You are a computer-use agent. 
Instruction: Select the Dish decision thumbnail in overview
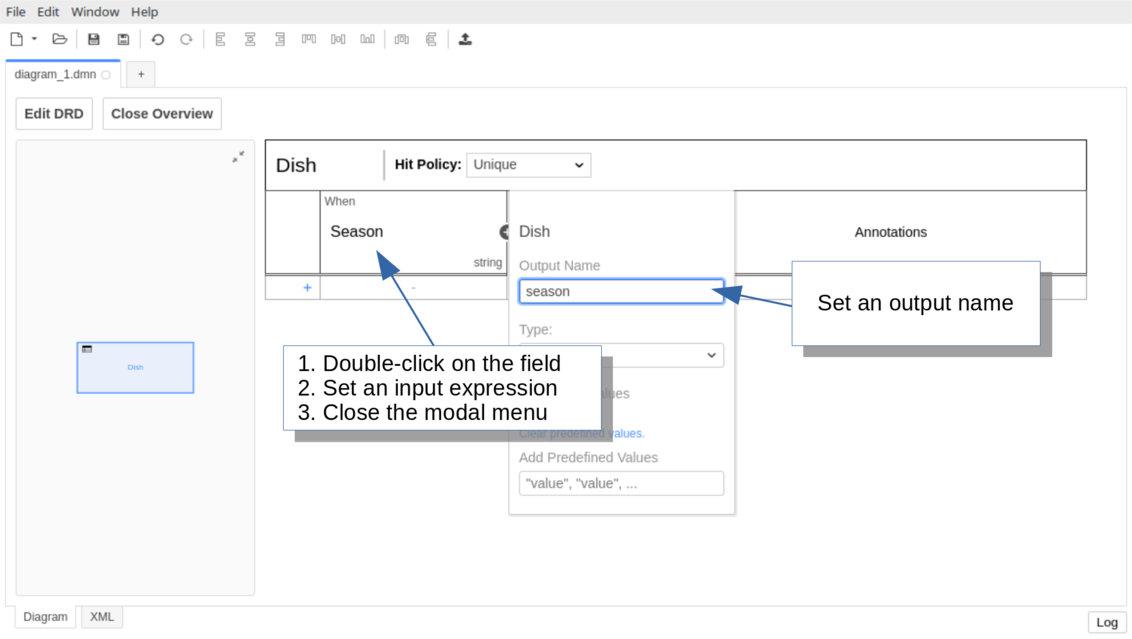pyautogui.click(x=135, y=367)
